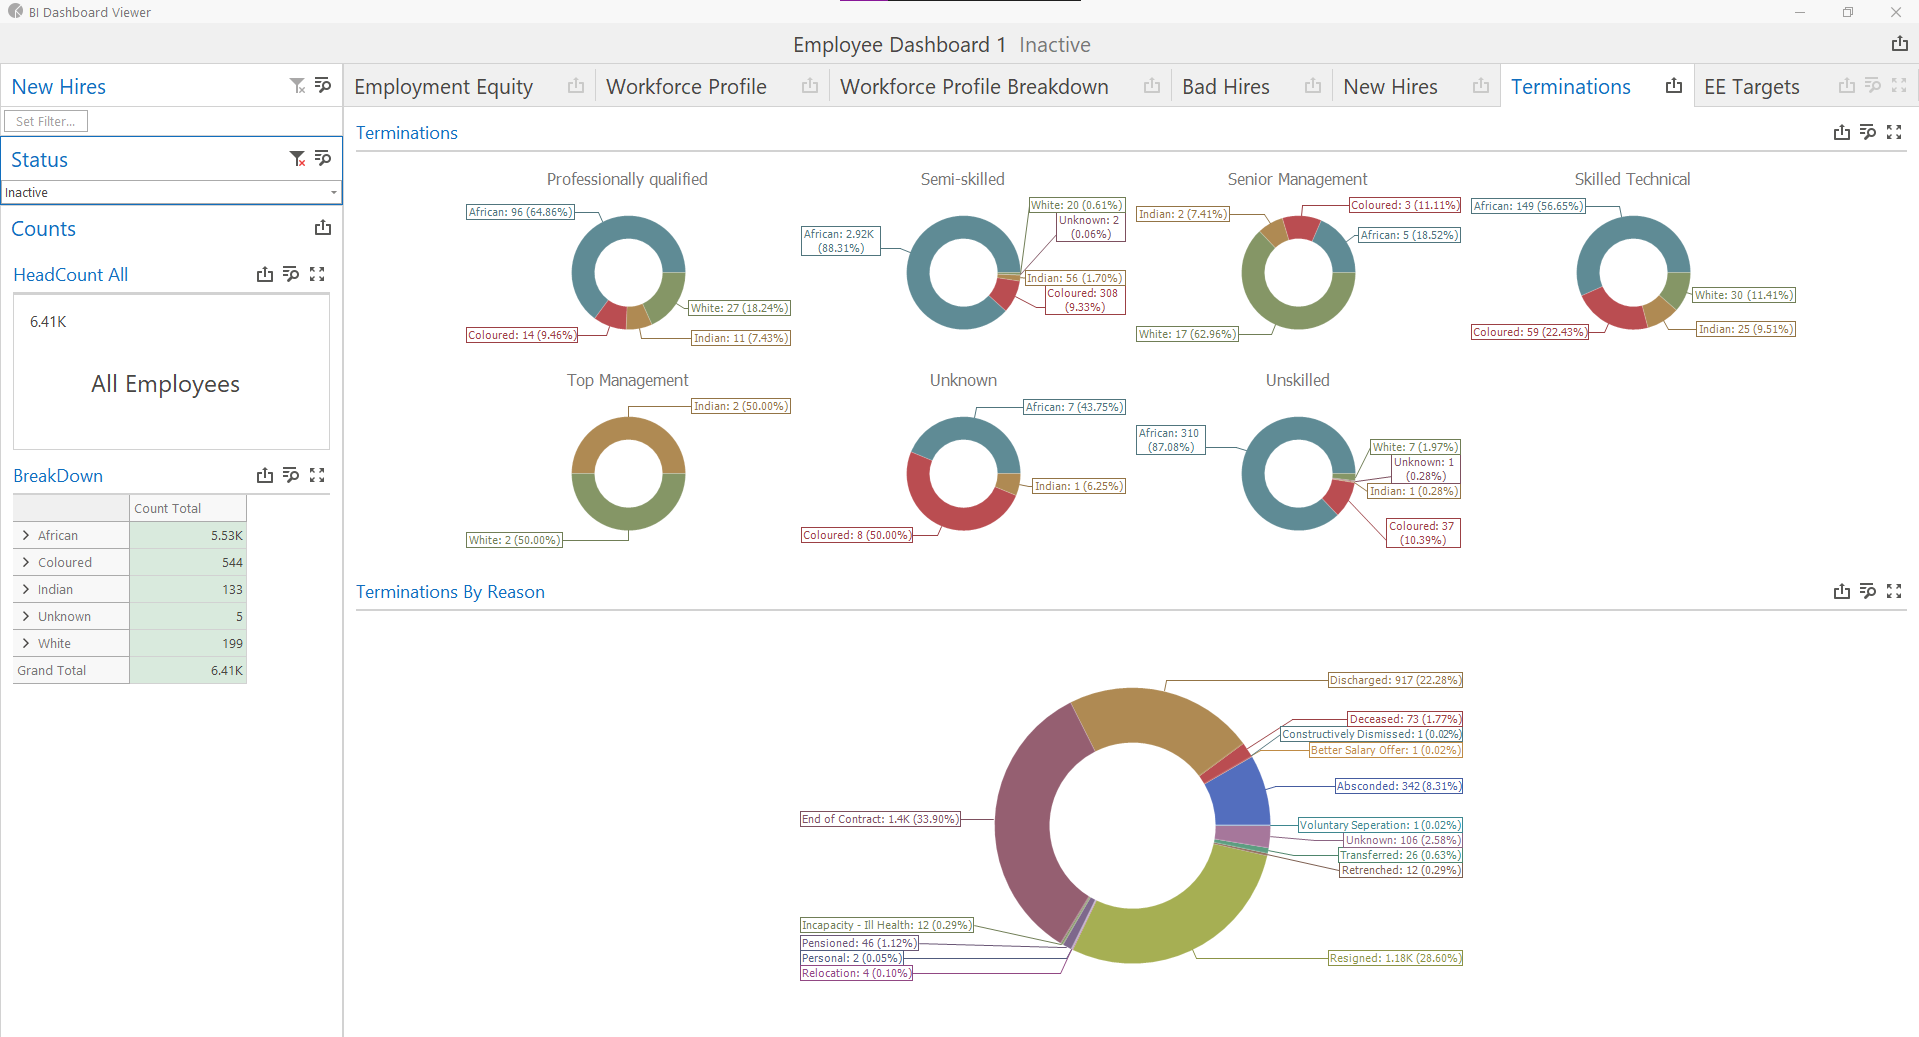Clear the Status filter
This screenshot has height=1037, width=1919.
click(297, 159)
